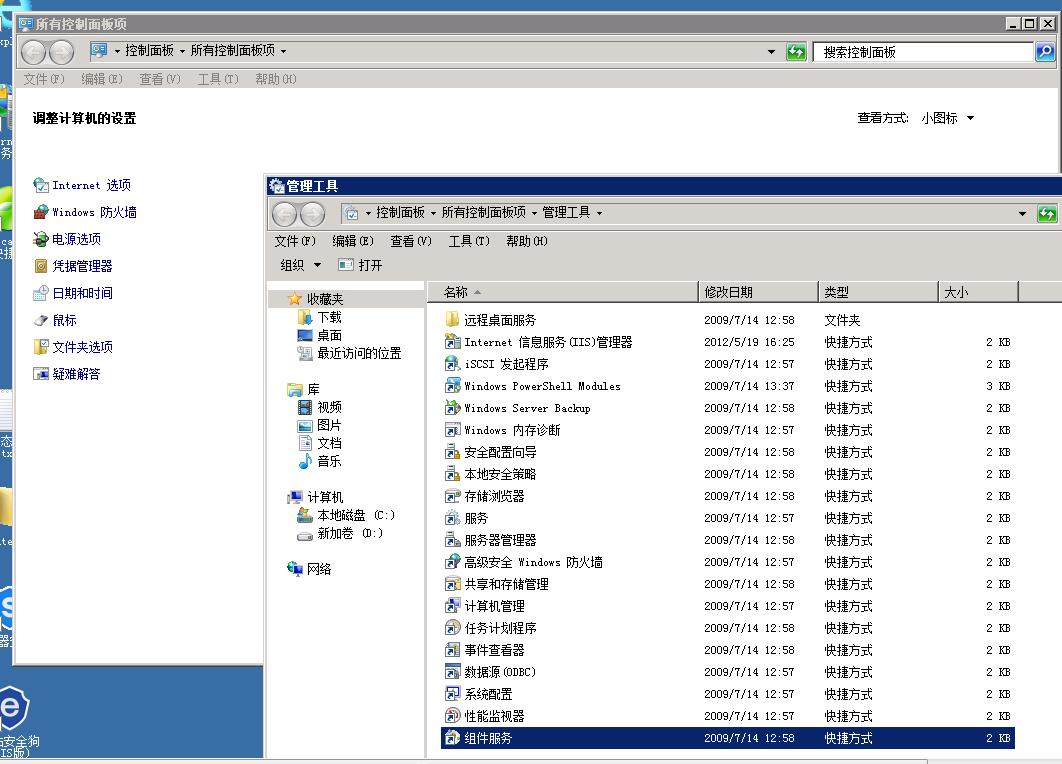This screenshot has width=1062, height=764.
Task: Open 电源选项 icon in control panel
Action: pos(41,239)
